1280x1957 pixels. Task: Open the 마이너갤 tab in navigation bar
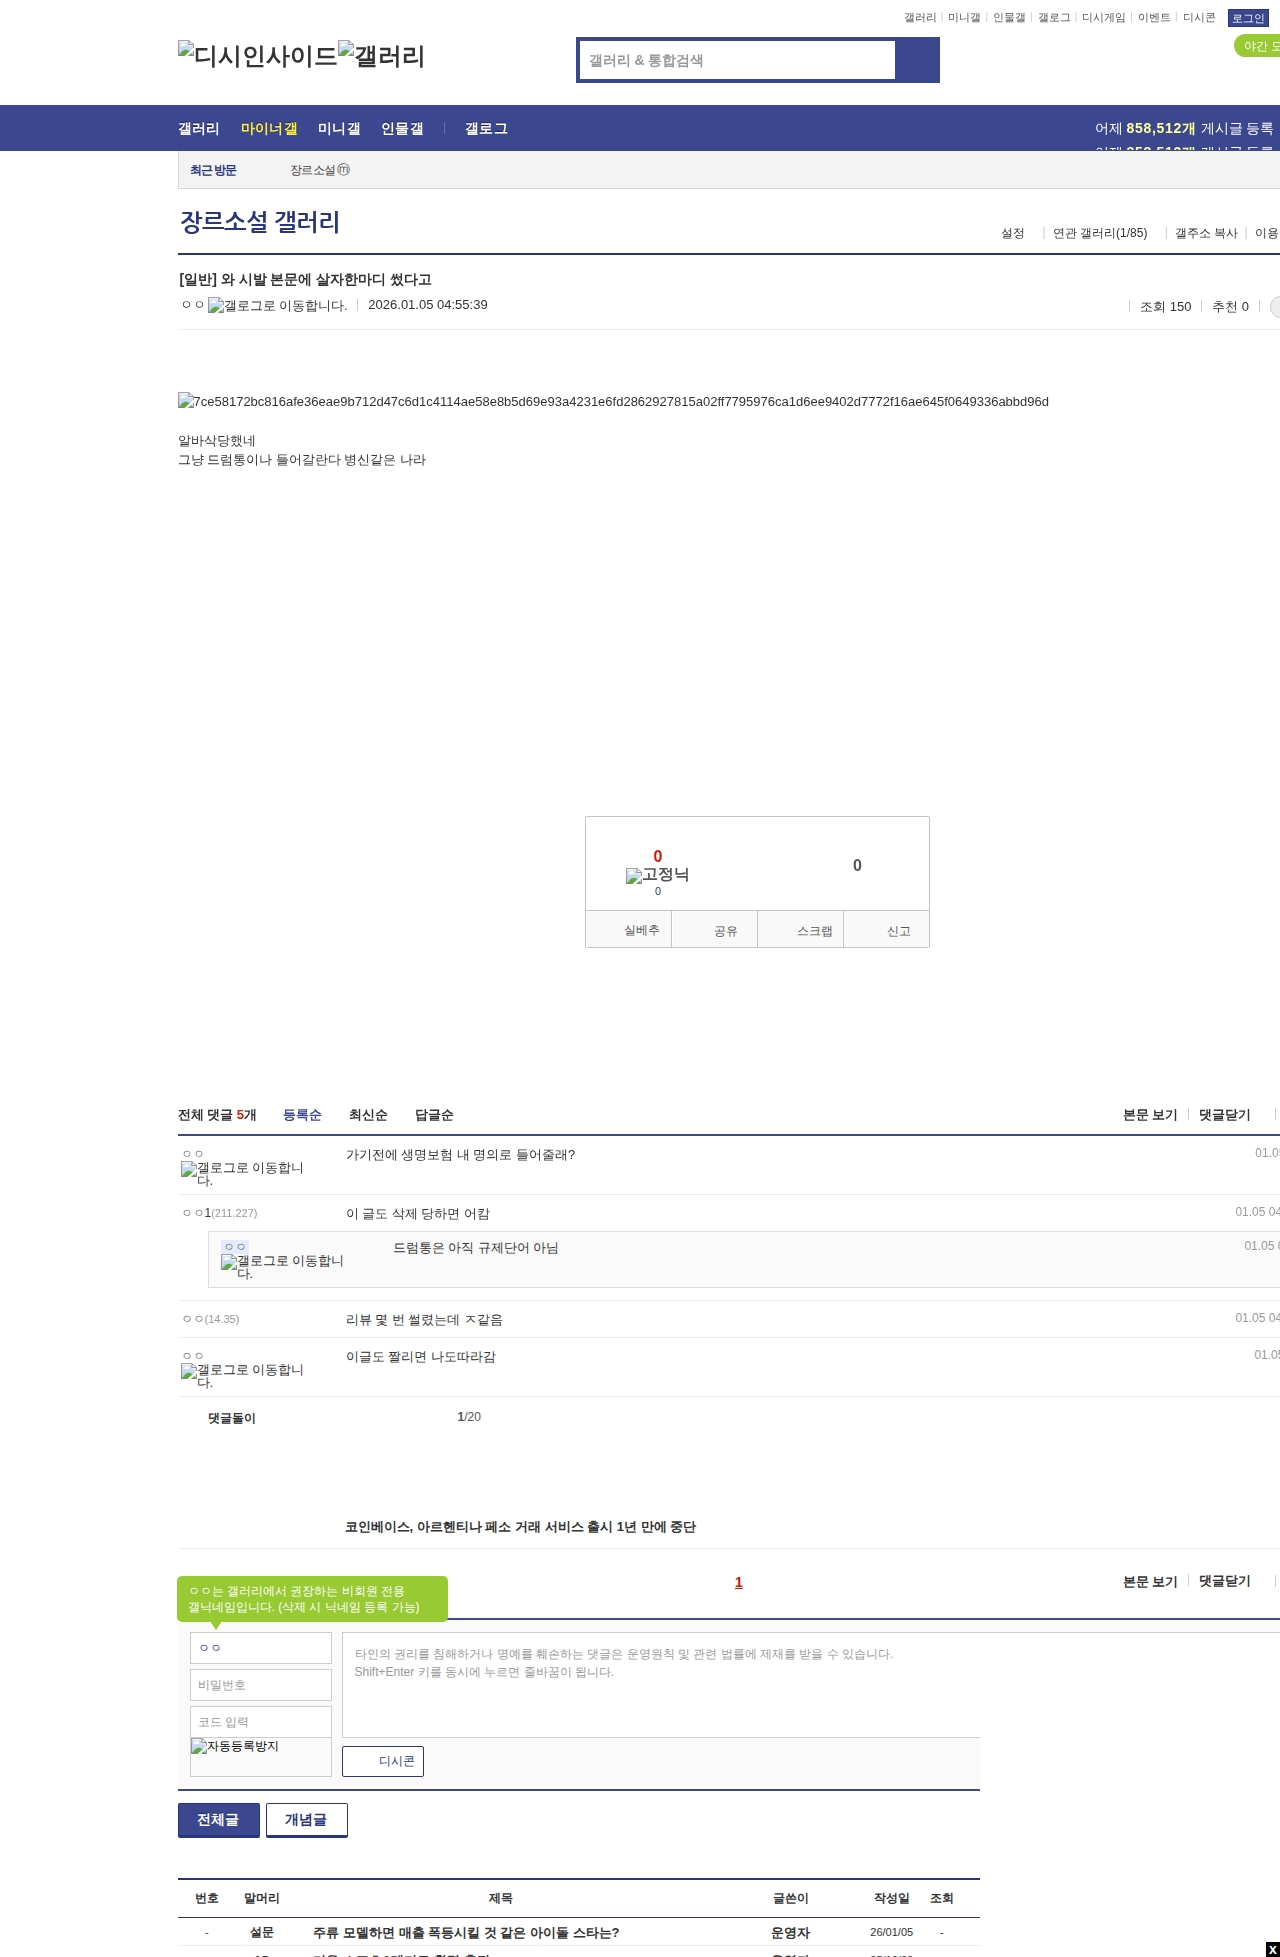pyautogui.click(x=269, y=129)
